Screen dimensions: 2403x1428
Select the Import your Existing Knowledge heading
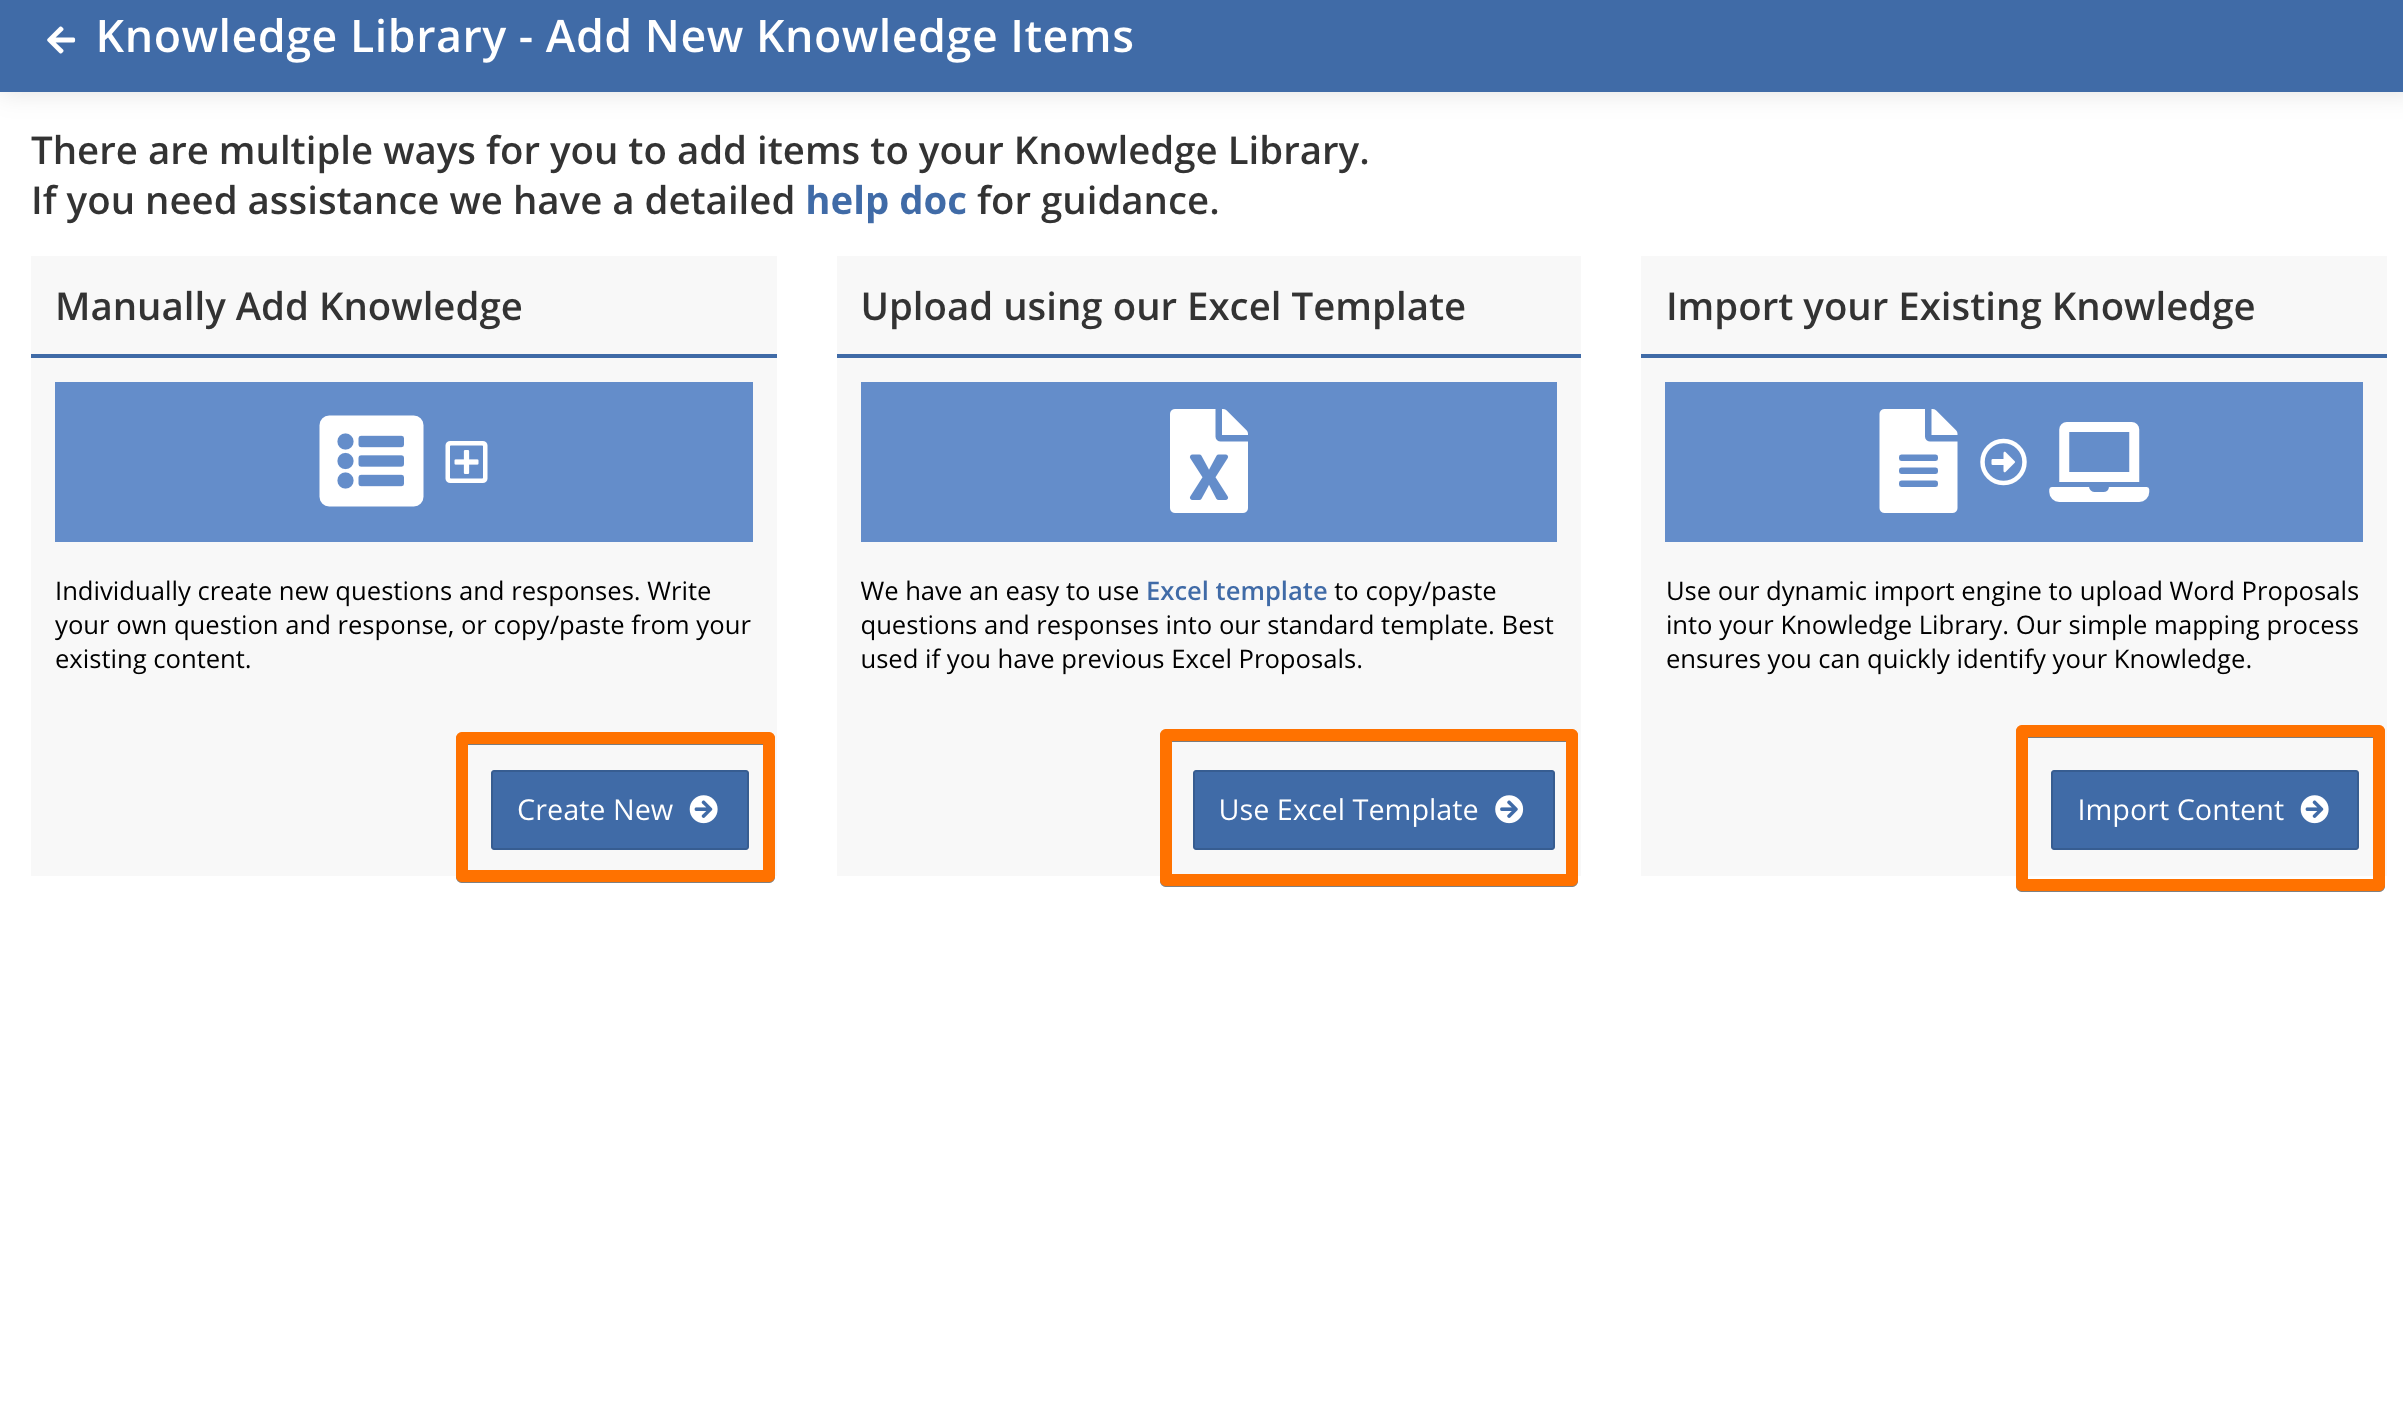(x=1960, y=307)
